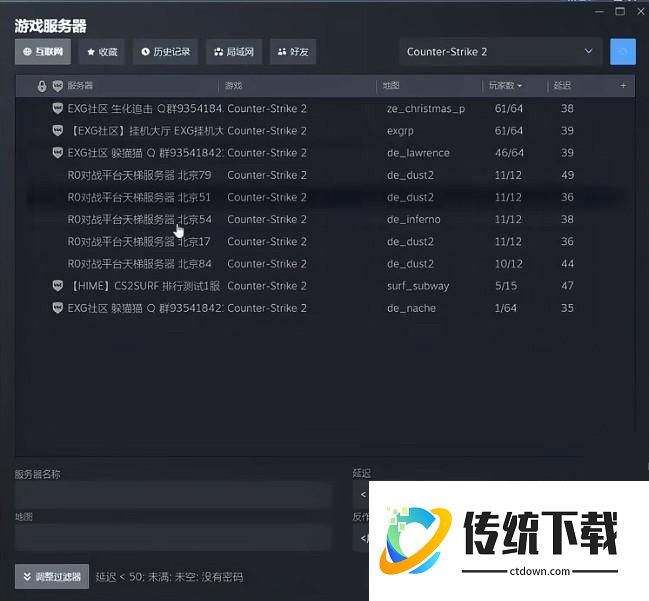
Task: Switch to the 互联网 tab
Action: coord(43,52)
